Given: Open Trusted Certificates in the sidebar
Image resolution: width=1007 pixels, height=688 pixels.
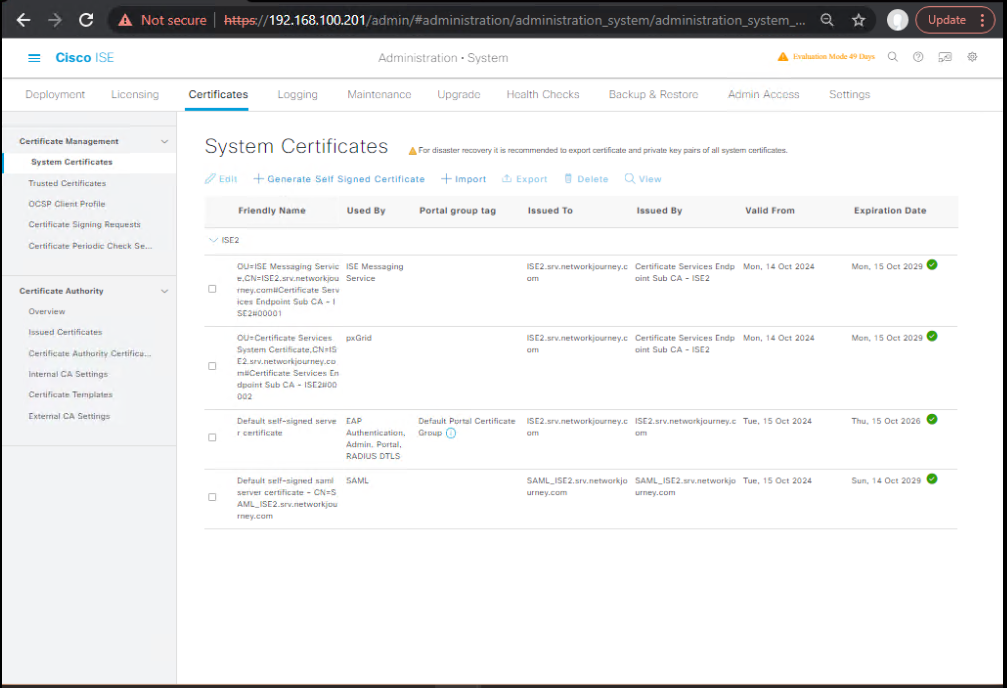Looking at the screenshot, I should [67, 183].
